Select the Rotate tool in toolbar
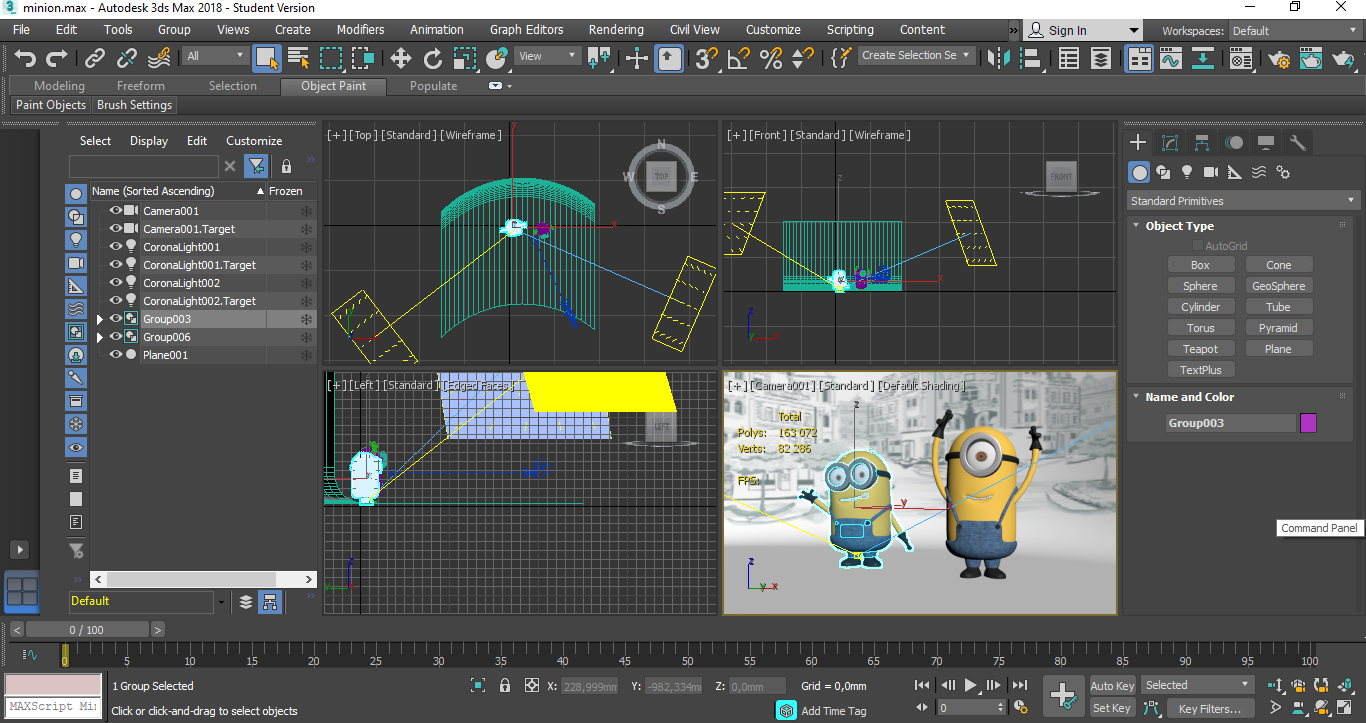This screenshot has height=723, width=1366. [x=433, y=59]
